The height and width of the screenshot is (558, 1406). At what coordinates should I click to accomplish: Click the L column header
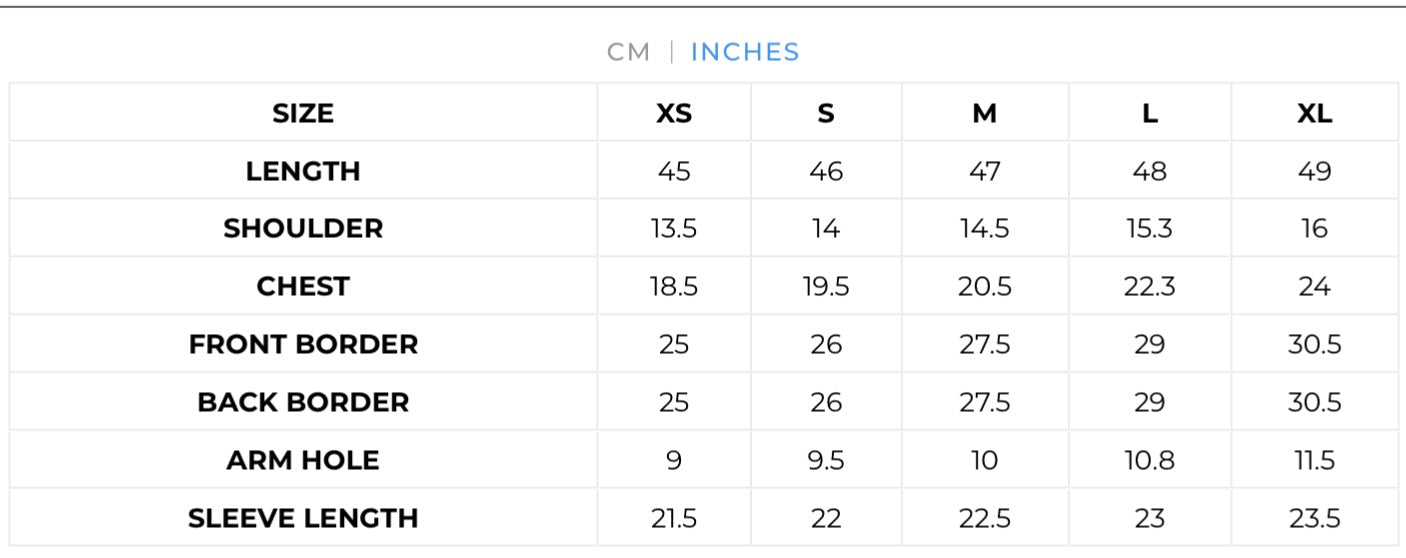tap(1150, 113)
